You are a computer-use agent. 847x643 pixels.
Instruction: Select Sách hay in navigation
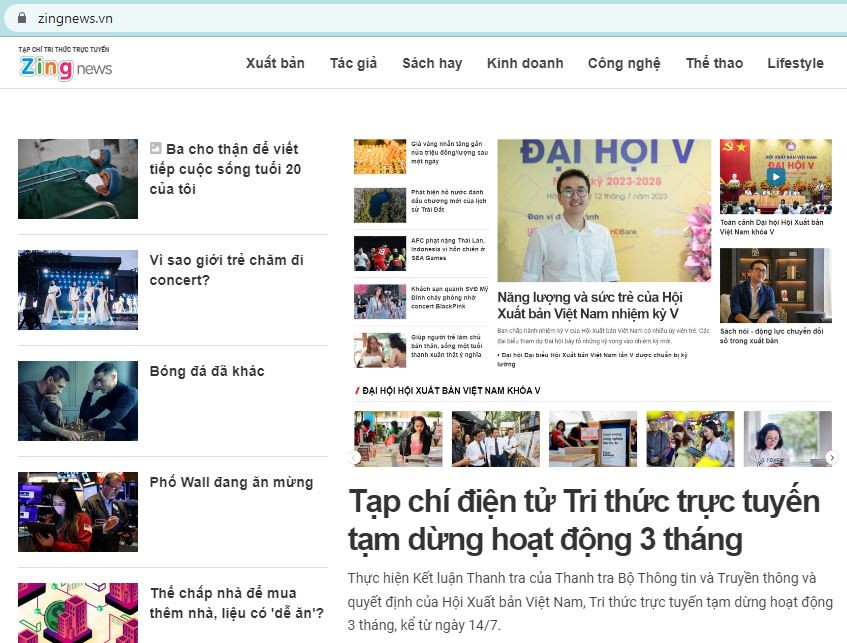pyautogui.click(x=432, y=63)
